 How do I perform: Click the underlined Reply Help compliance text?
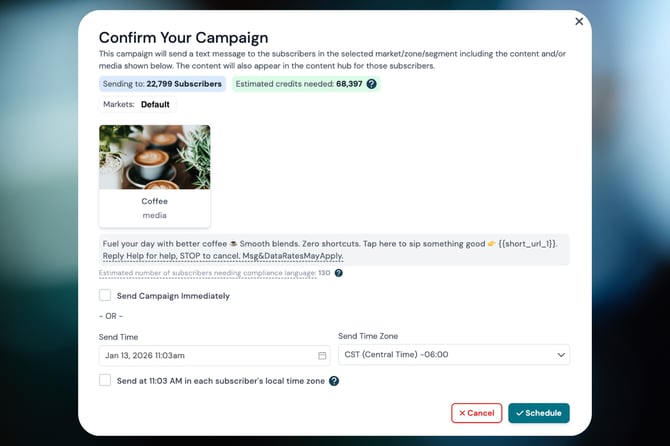click(222, 257)
